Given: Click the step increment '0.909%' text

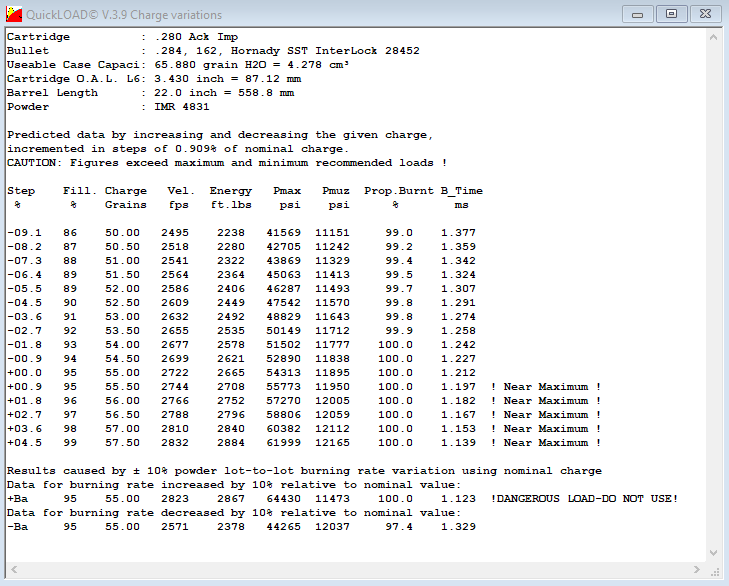Looking at the screenshot, I should pos(196,149).
